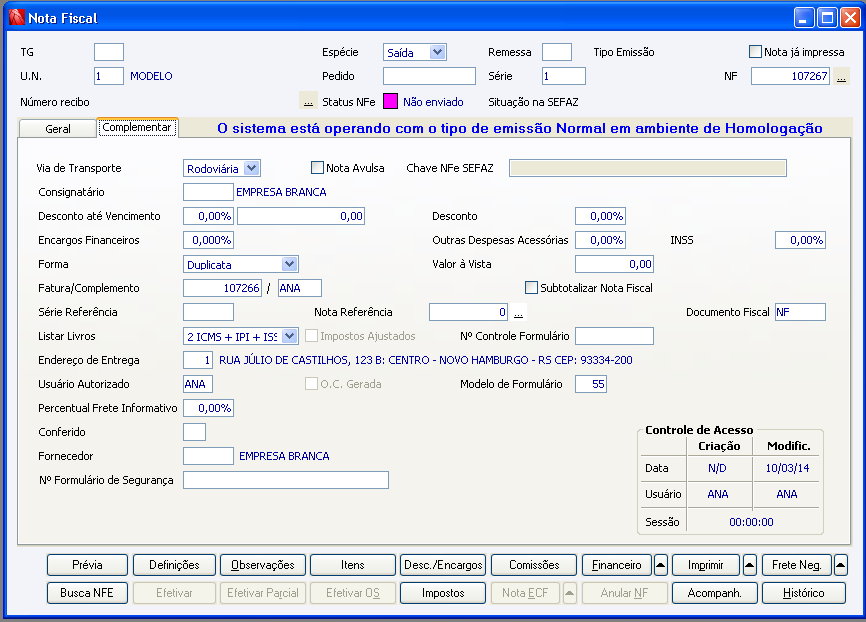This screenshot has height=622, width=866.
Task: Click the Fornecedor code field
Action: (208, 456)
